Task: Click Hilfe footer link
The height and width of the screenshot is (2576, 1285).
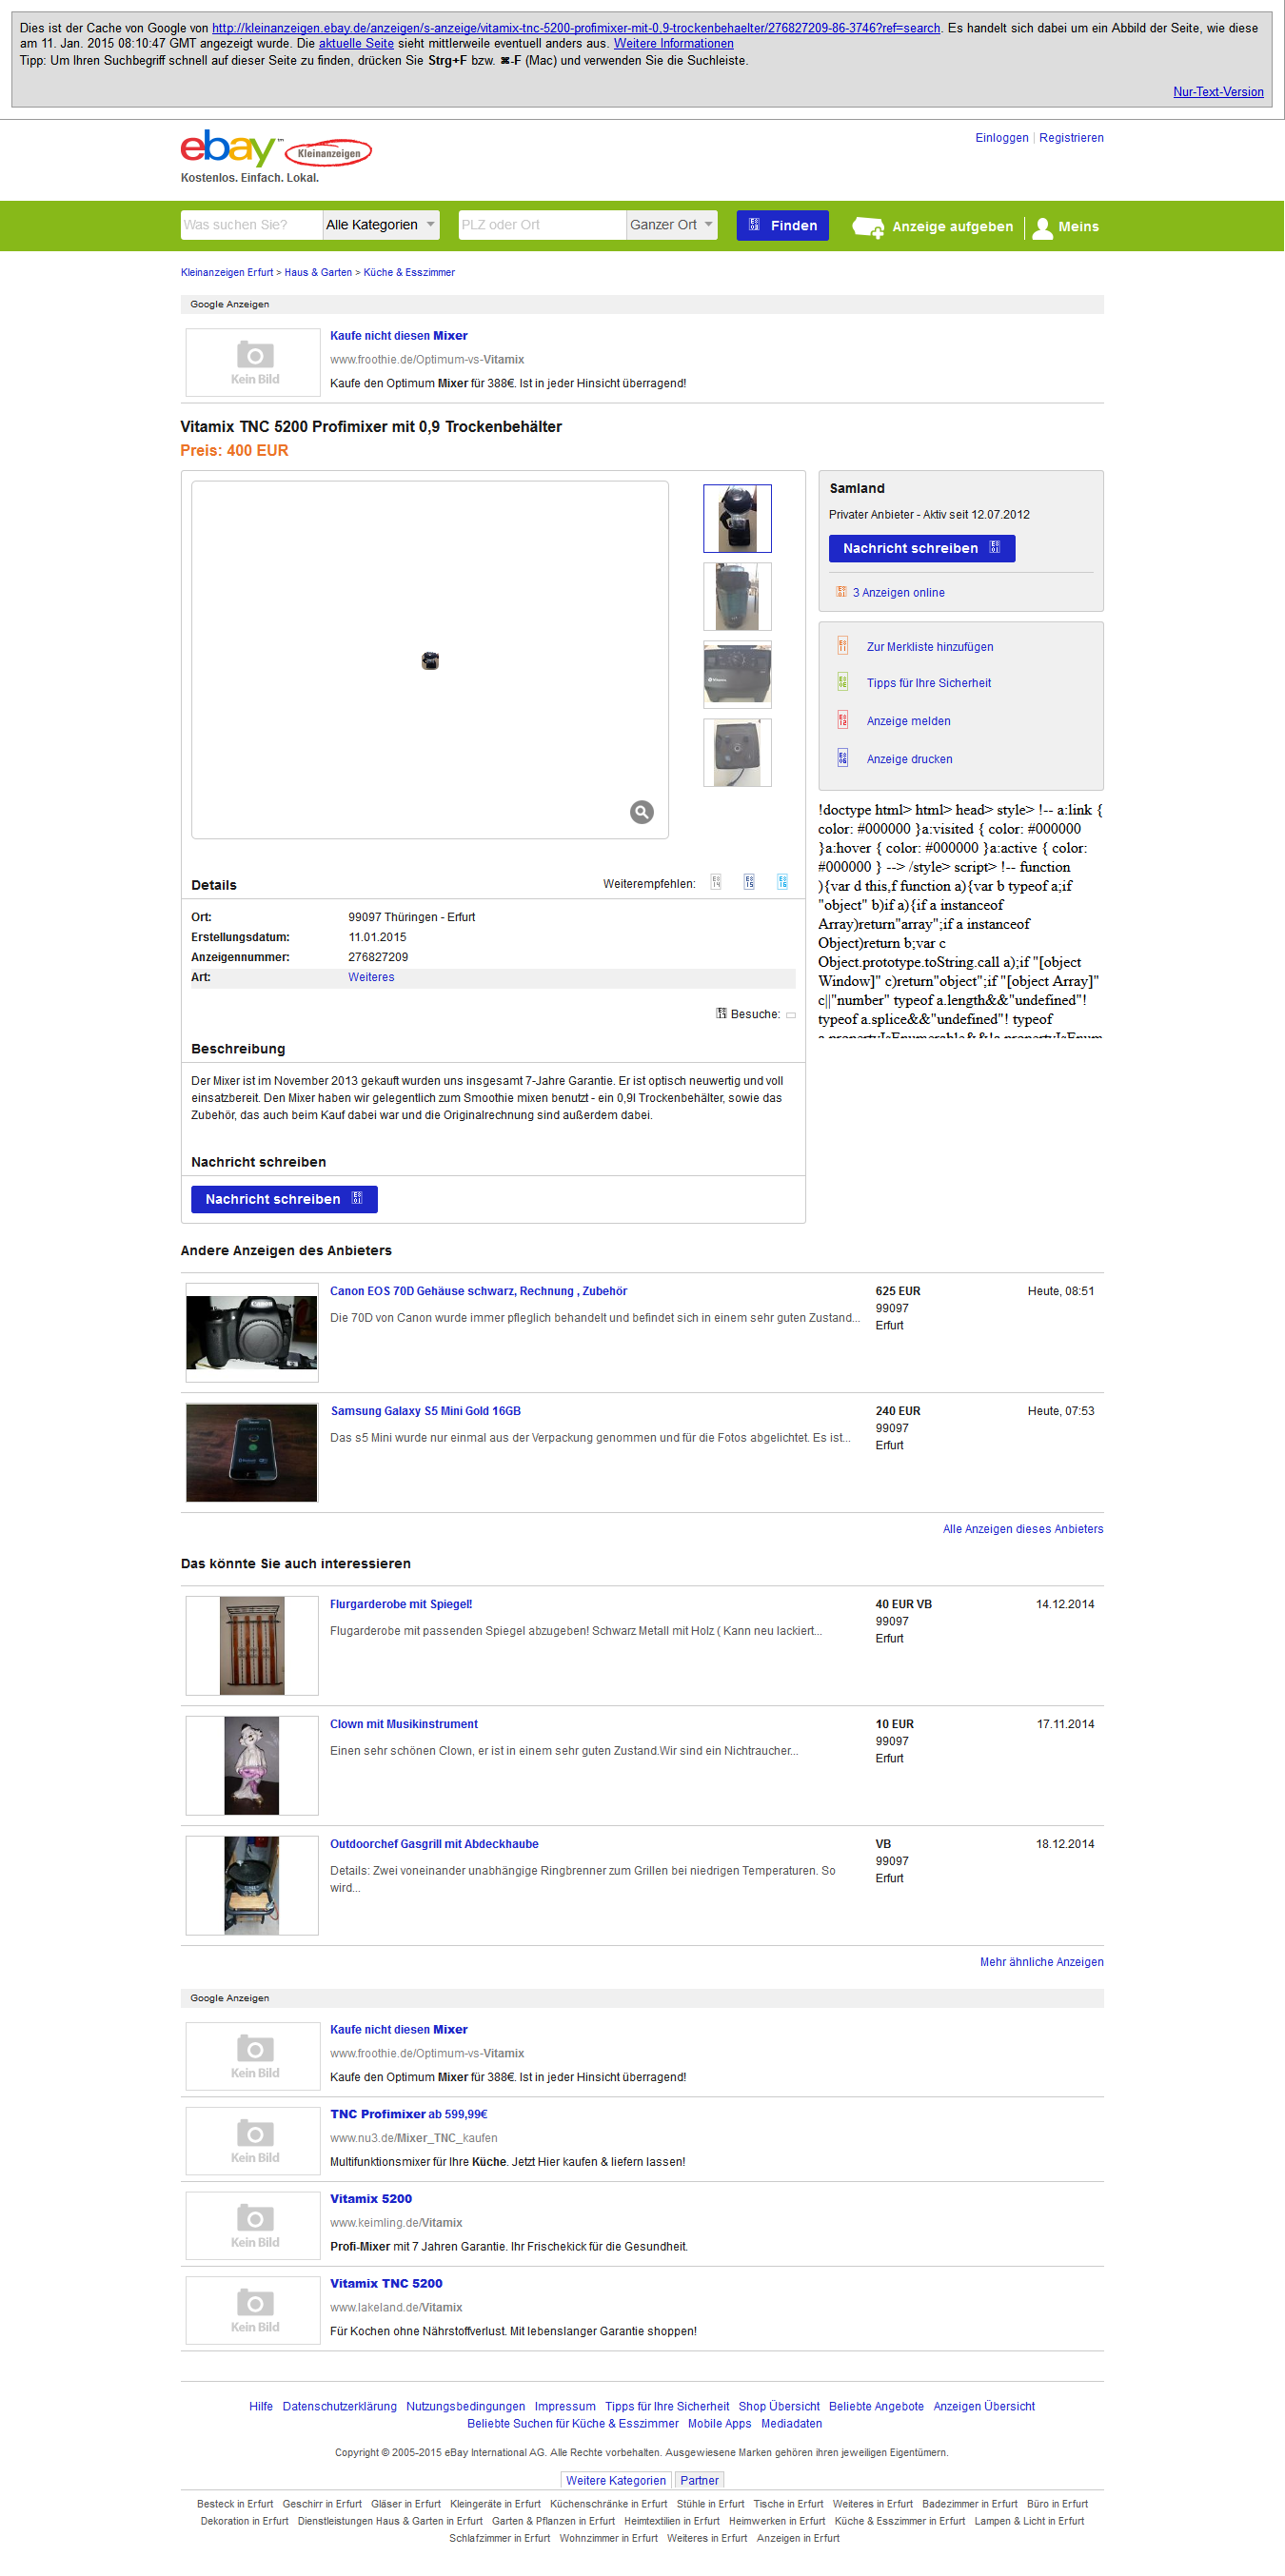Action: tap(261, 2406)
